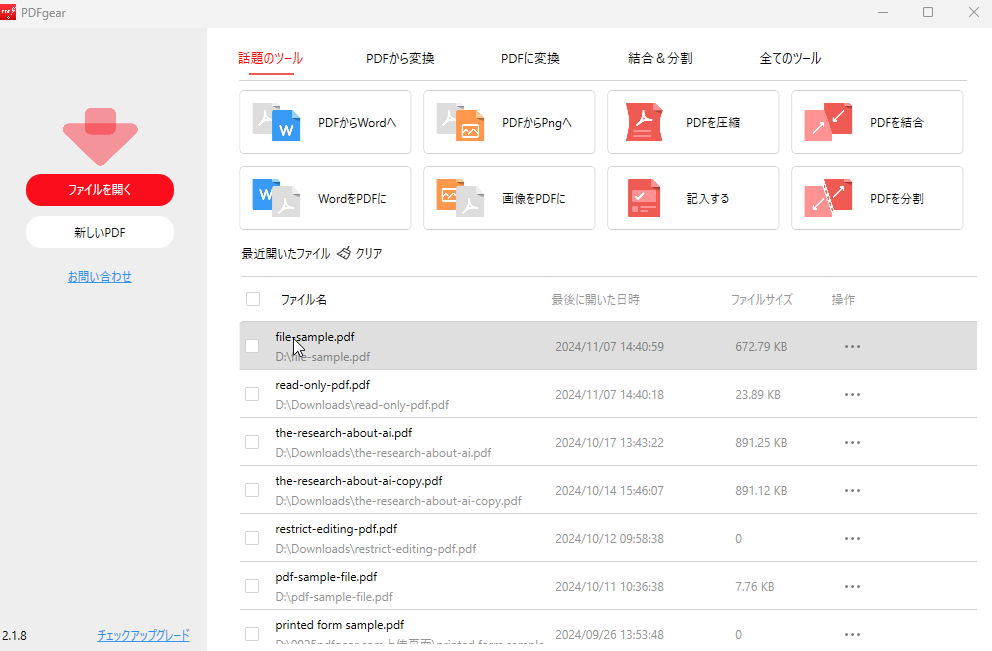
Task: Click the PDF to Word conversion icon
Action: coord(276,122)
